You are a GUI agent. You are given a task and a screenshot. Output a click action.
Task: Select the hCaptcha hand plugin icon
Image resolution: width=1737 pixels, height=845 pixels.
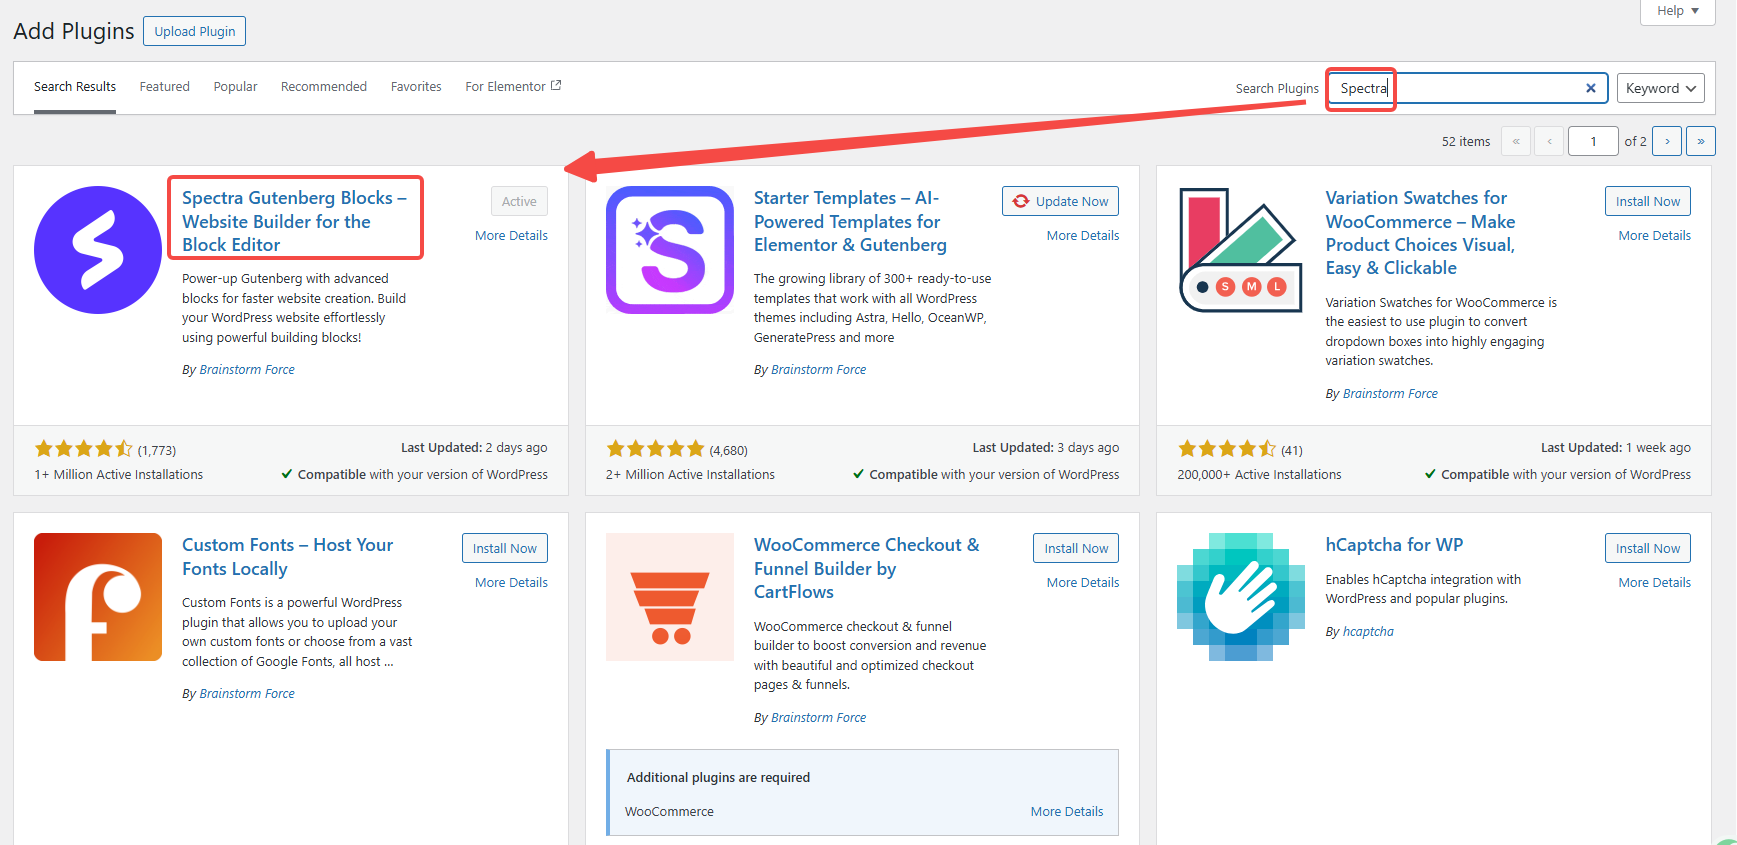tap(1241, 597)
